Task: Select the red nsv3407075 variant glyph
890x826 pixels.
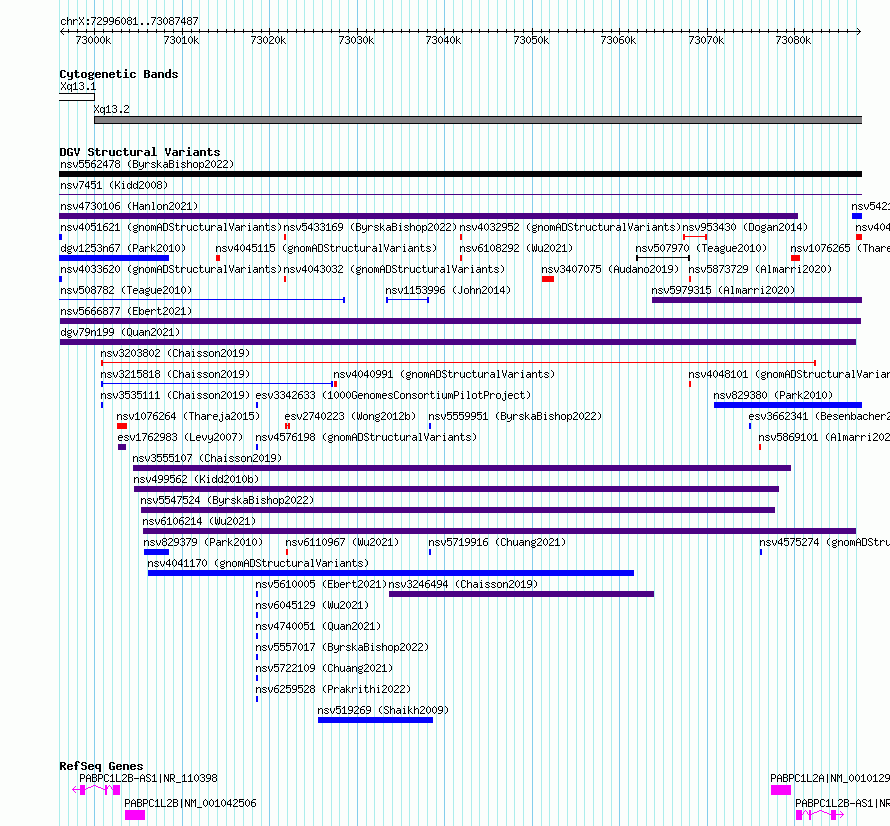Action: tap(548, 279)
